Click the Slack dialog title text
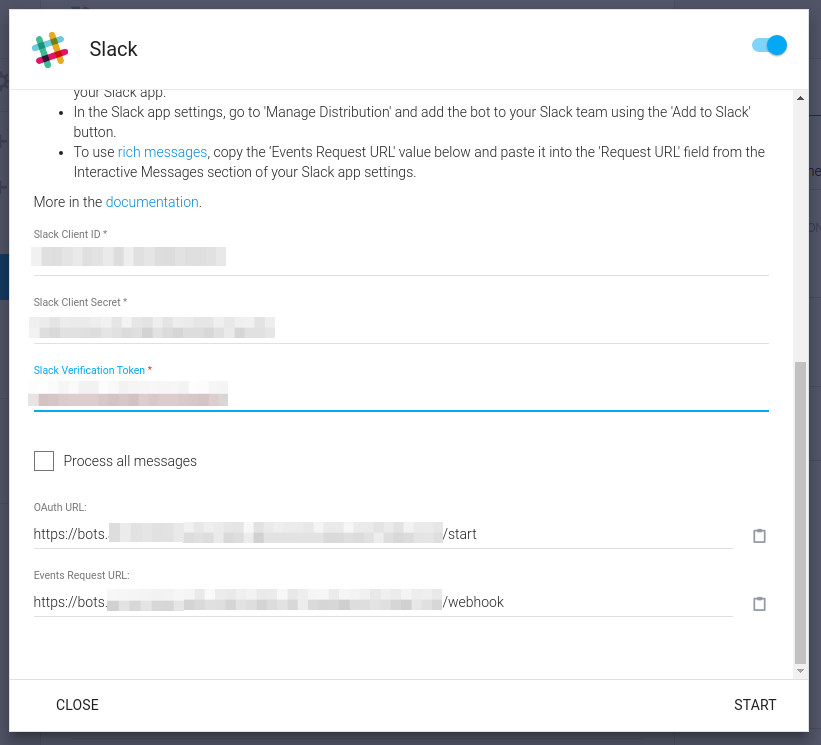The width and height of the screenshot is (821, 745). (113, 49)
